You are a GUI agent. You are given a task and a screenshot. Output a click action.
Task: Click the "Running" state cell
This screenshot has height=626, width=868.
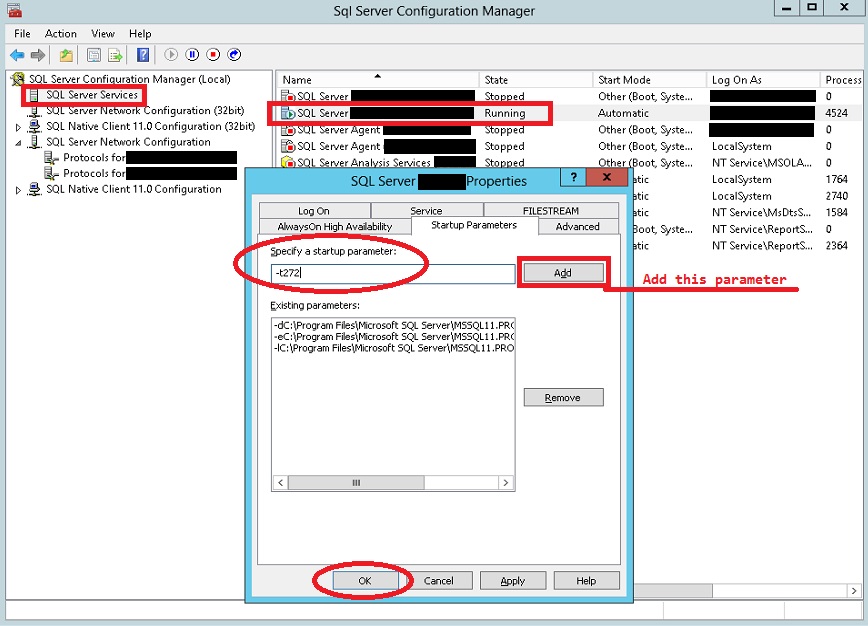[x=505, y=113]
